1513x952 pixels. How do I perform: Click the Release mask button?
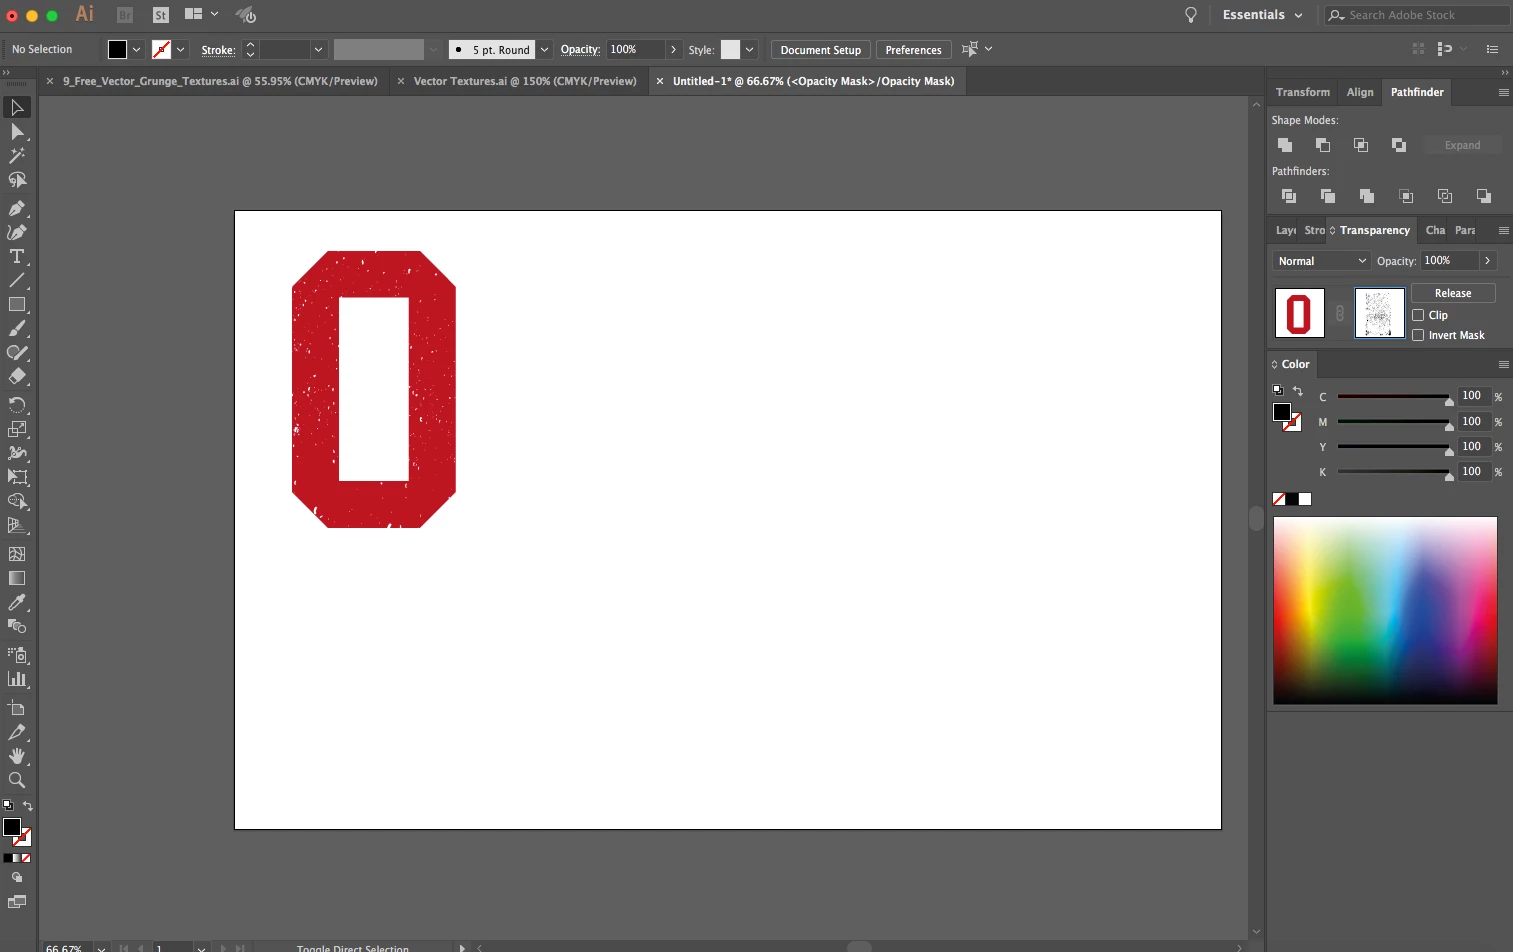click(x=1453, y=293)
